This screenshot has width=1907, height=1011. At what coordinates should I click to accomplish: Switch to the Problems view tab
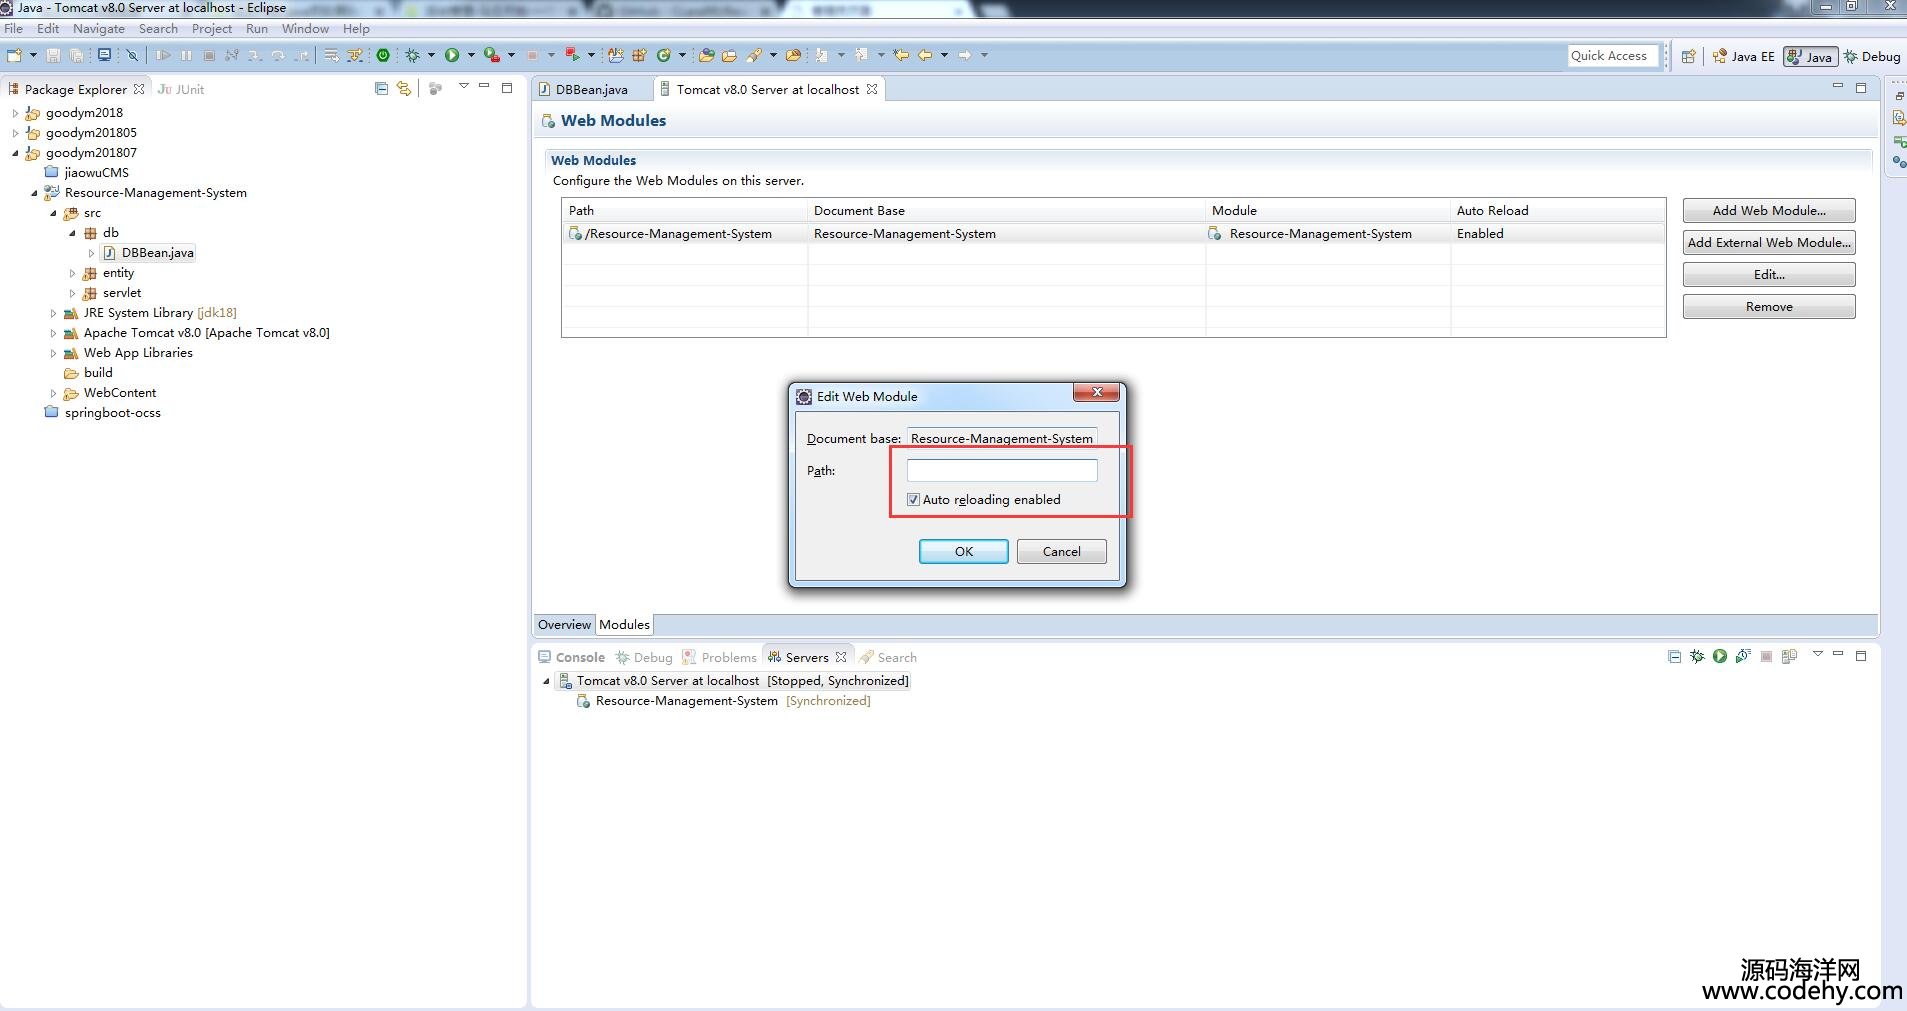[x=719, y=657]
